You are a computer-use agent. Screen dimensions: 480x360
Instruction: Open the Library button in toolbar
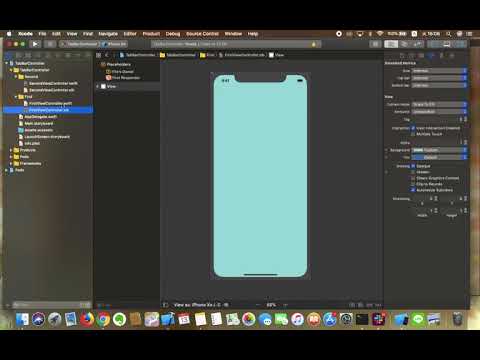375,44
